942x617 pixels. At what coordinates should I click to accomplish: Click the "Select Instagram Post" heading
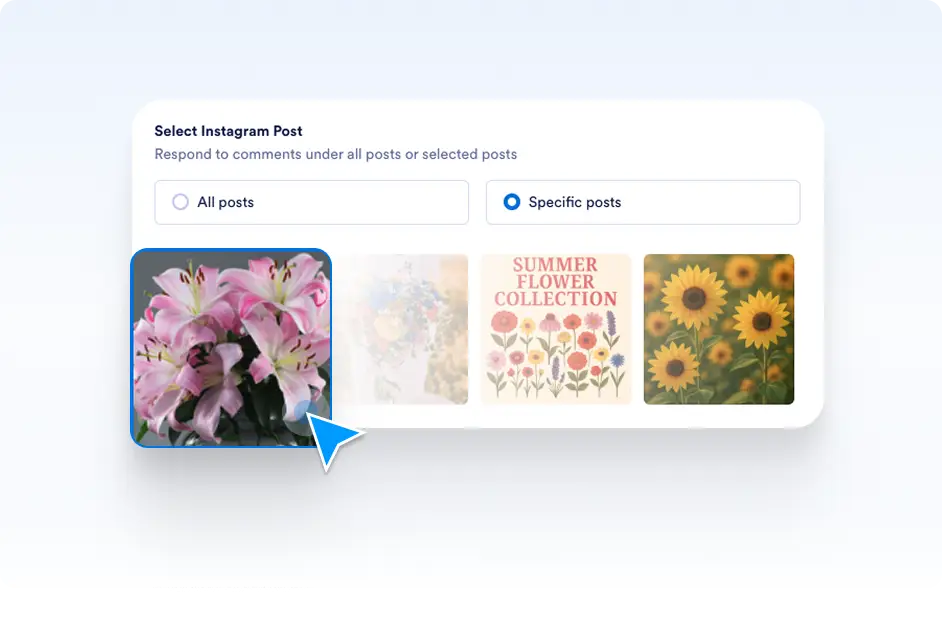228,131
